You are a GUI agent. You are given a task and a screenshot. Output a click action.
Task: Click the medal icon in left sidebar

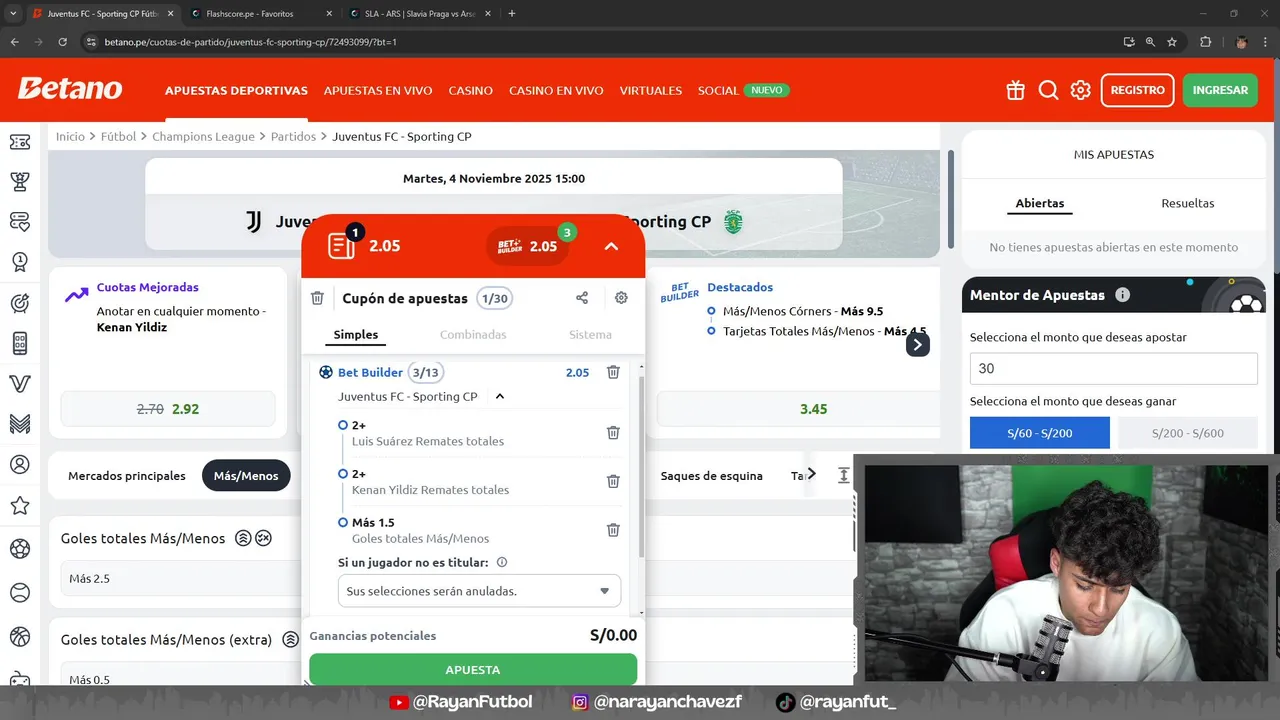pos(19,262)
